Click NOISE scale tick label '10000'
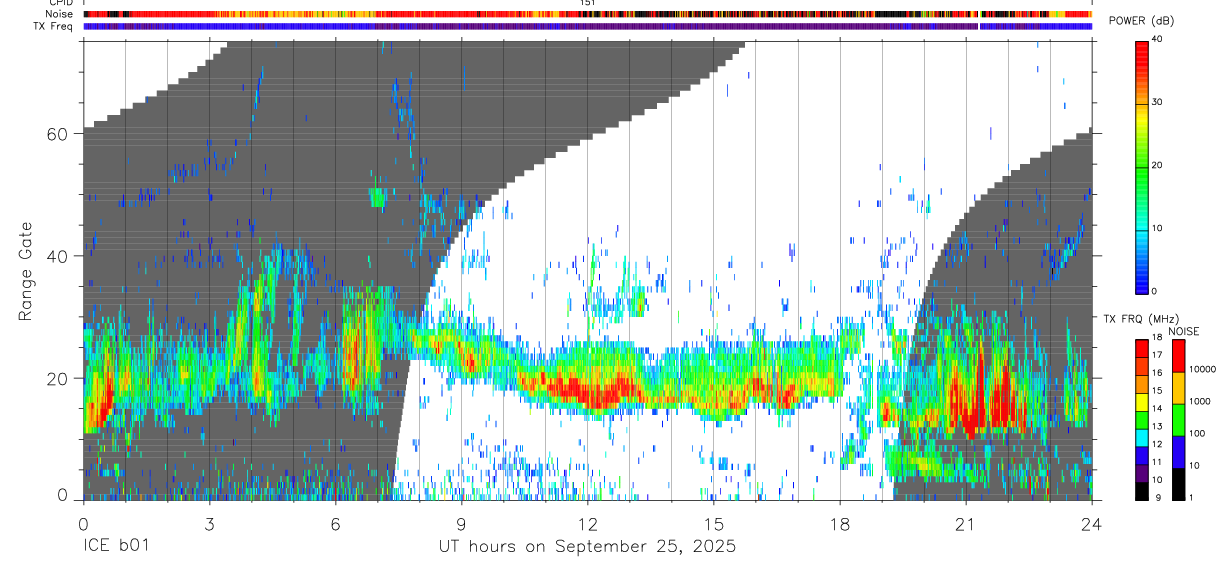 click(1202, 369)
